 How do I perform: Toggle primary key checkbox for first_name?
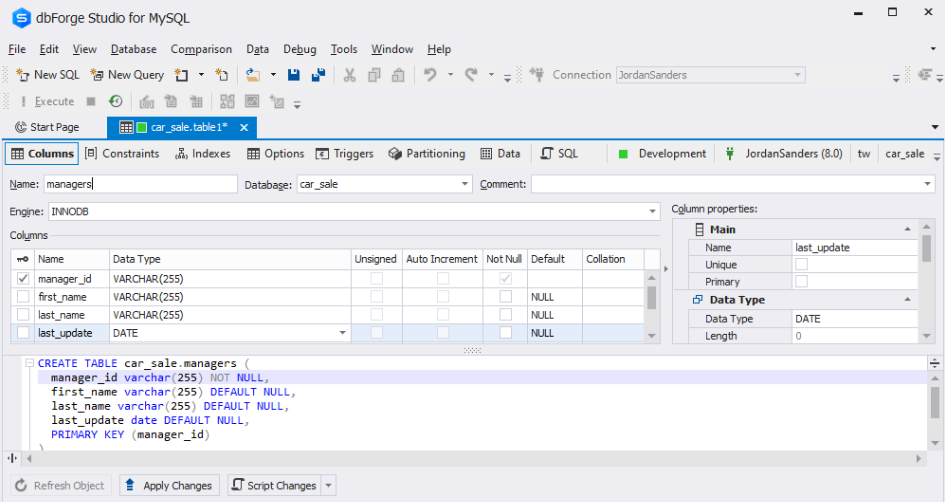click(x=23, y=296)
